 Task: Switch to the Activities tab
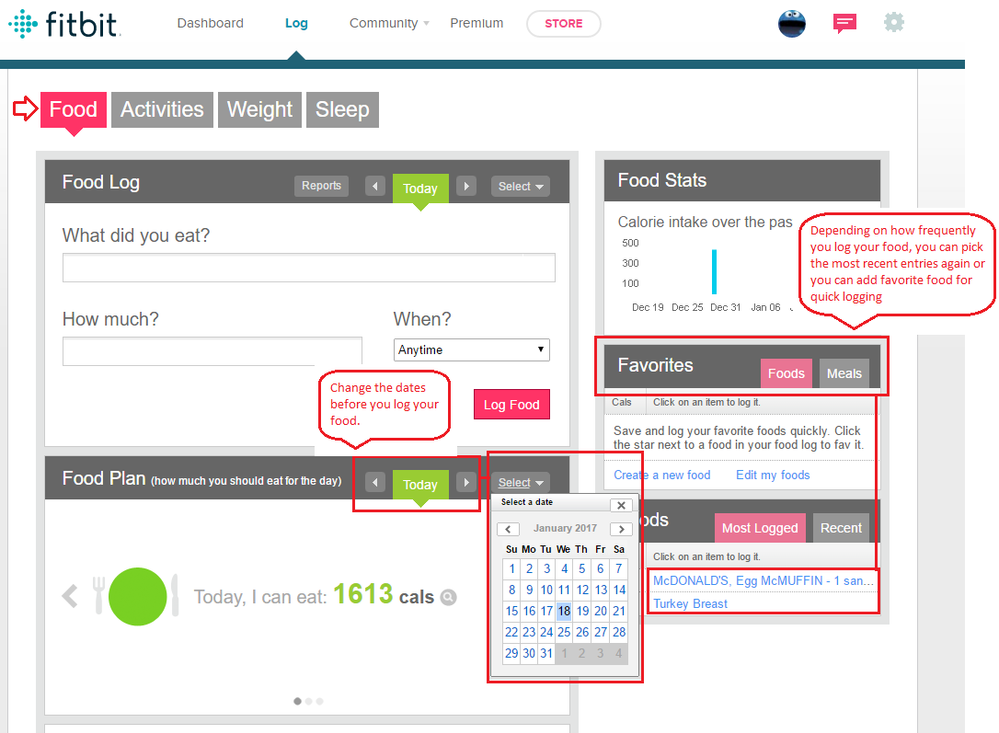click(162, 110)
